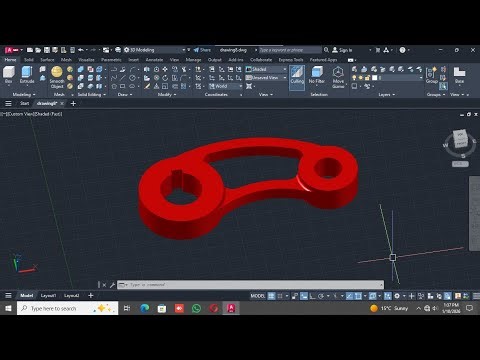Select the Box solid tool
The height and width of the screenshot is (360, 480).
pyautogui.click(x=9, y=74)
